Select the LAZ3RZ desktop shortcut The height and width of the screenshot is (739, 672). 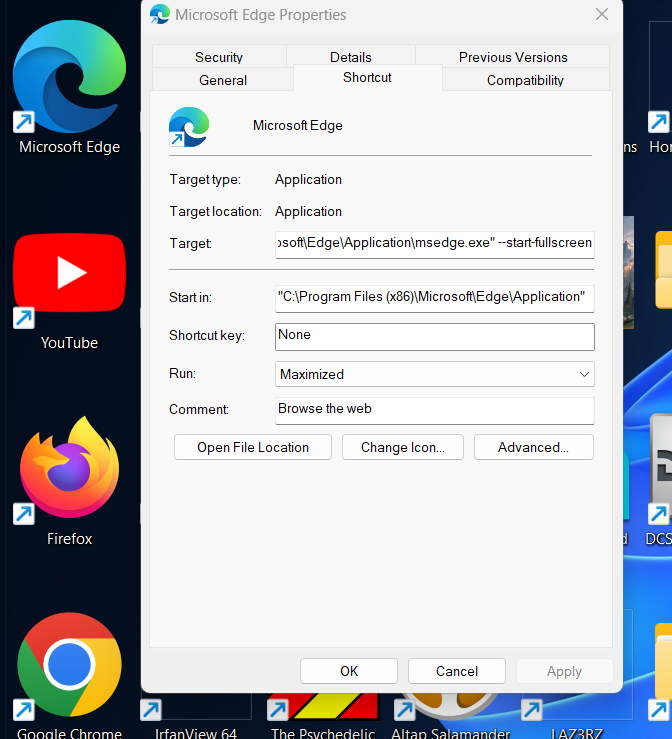tap(577, 707)
